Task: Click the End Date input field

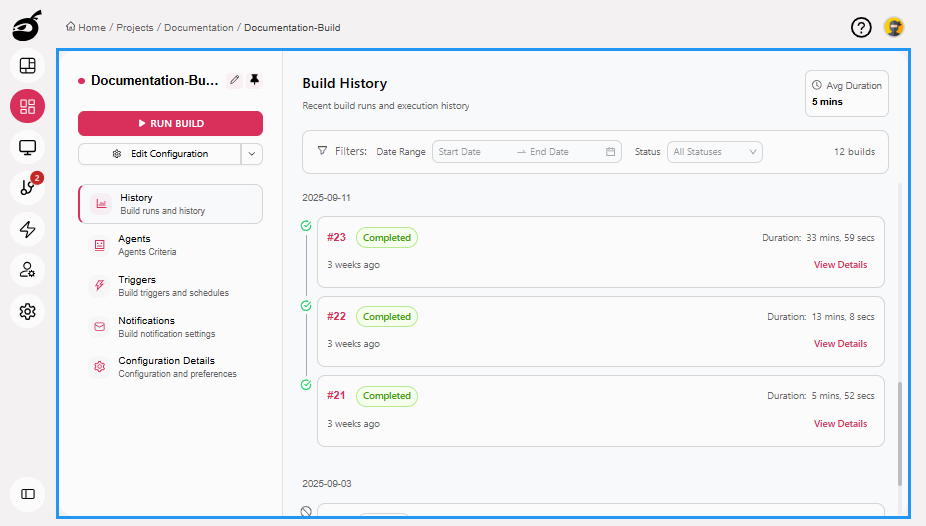Action: click(x=564, y=152)
